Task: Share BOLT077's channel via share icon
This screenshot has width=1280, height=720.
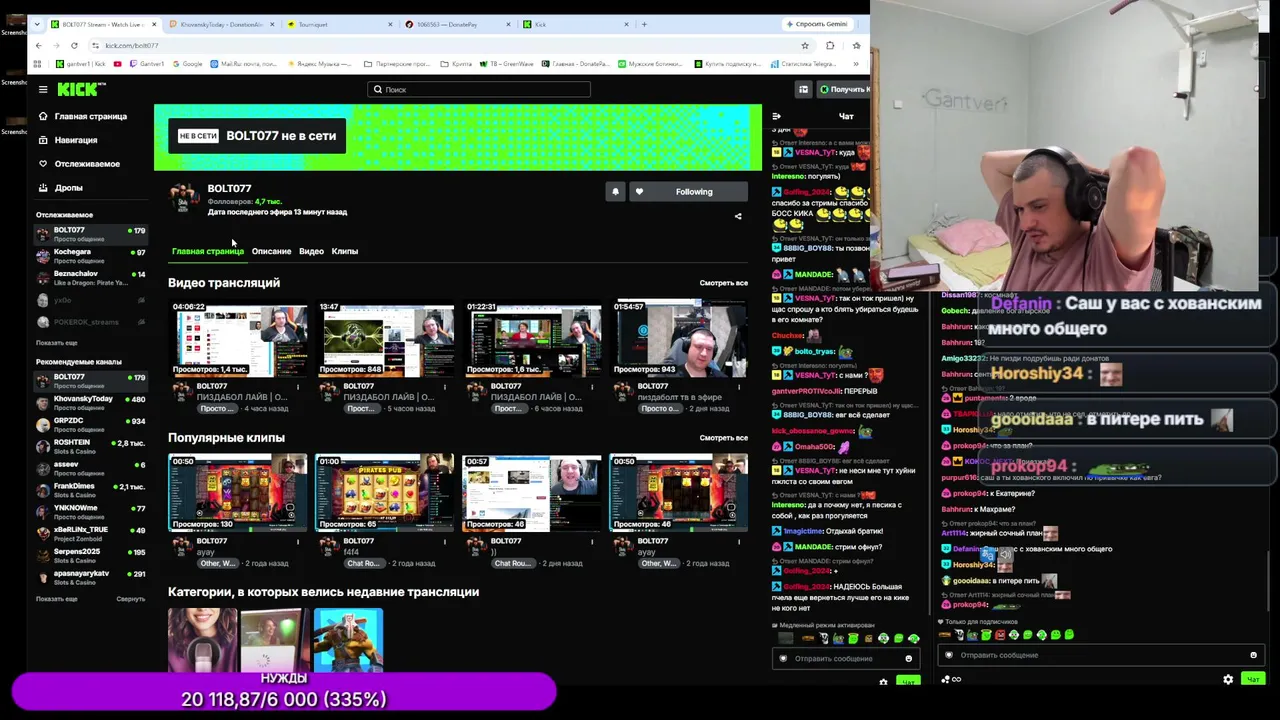Action: pyautogui.click(x=738, y=216)
